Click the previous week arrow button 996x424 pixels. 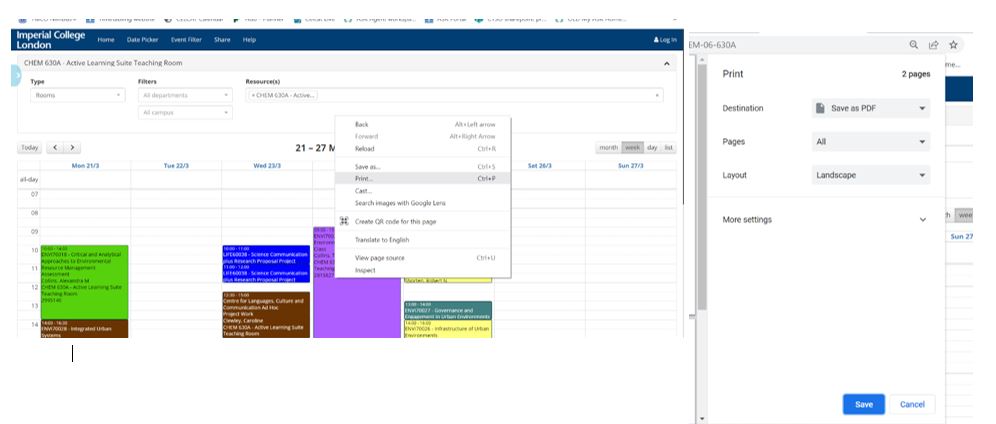[x=56, y=148]
